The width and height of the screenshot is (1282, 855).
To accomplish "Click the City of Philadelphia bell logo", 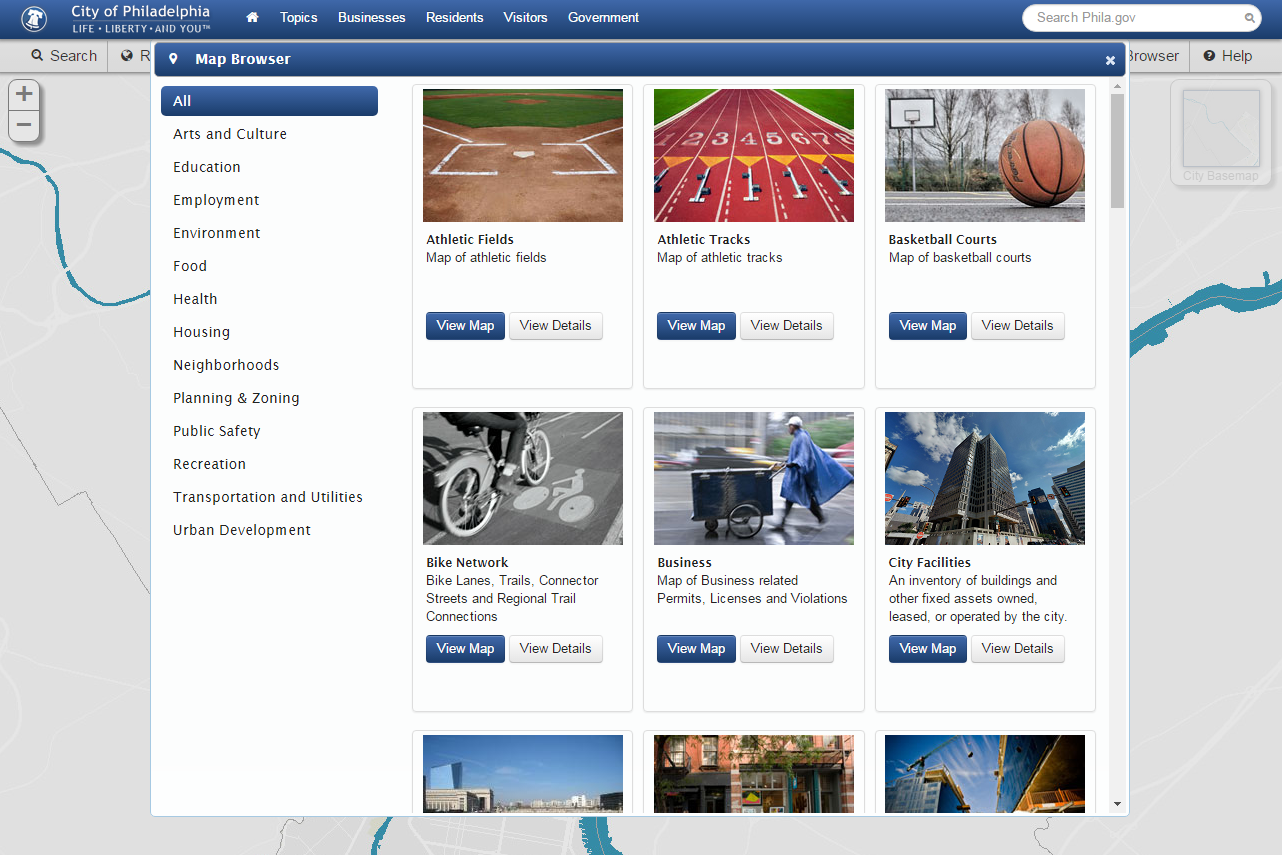I will [34, 18].
